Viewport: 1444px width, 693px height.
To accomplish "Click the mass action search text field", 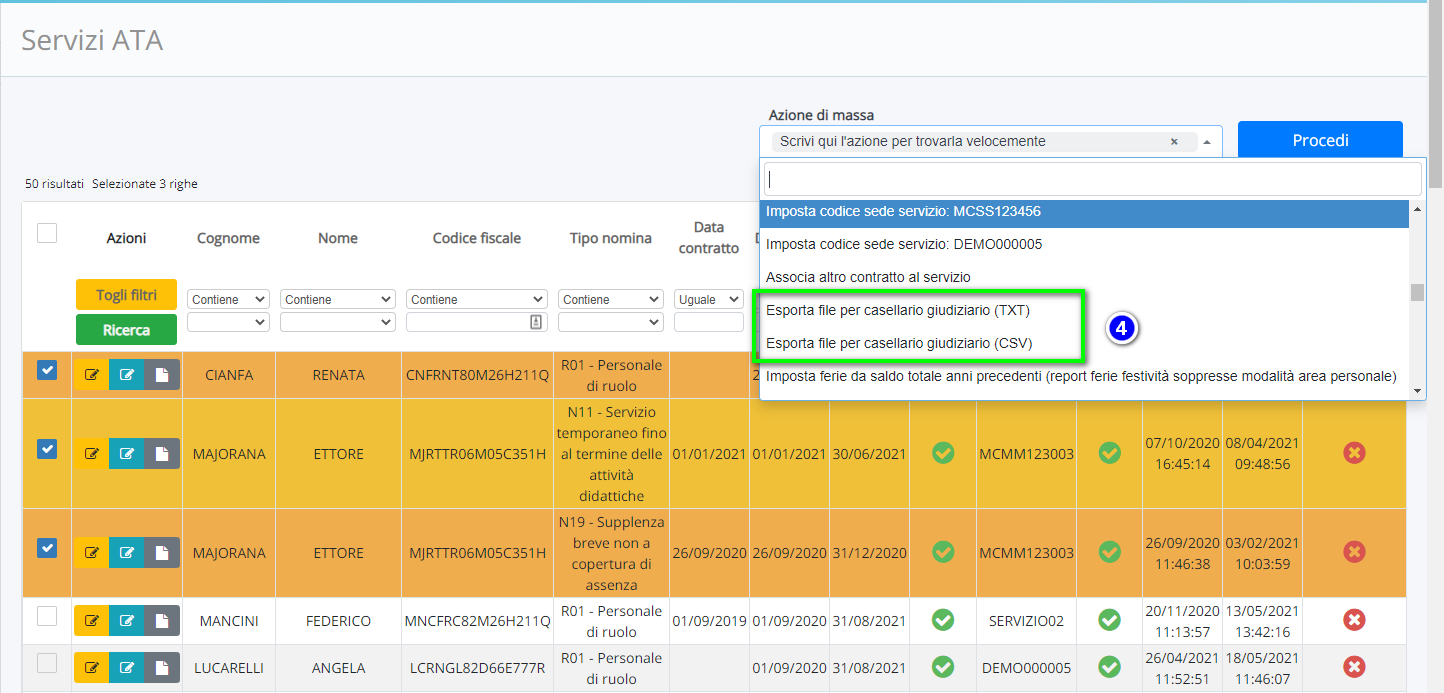I will pyautogui.click(x=1092, y=179).
